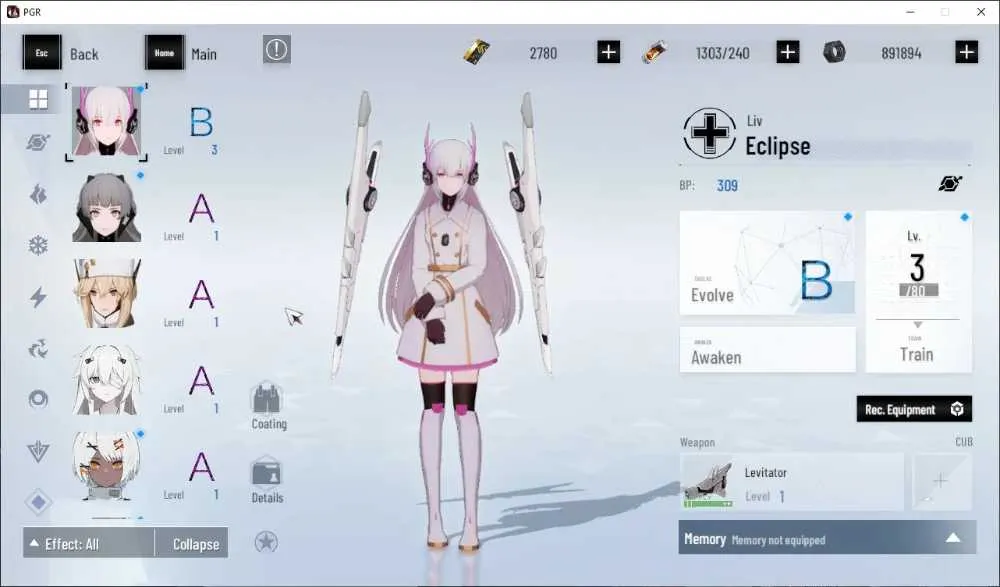Open character Details
The image size is (1000, 587).
(267, 480)
